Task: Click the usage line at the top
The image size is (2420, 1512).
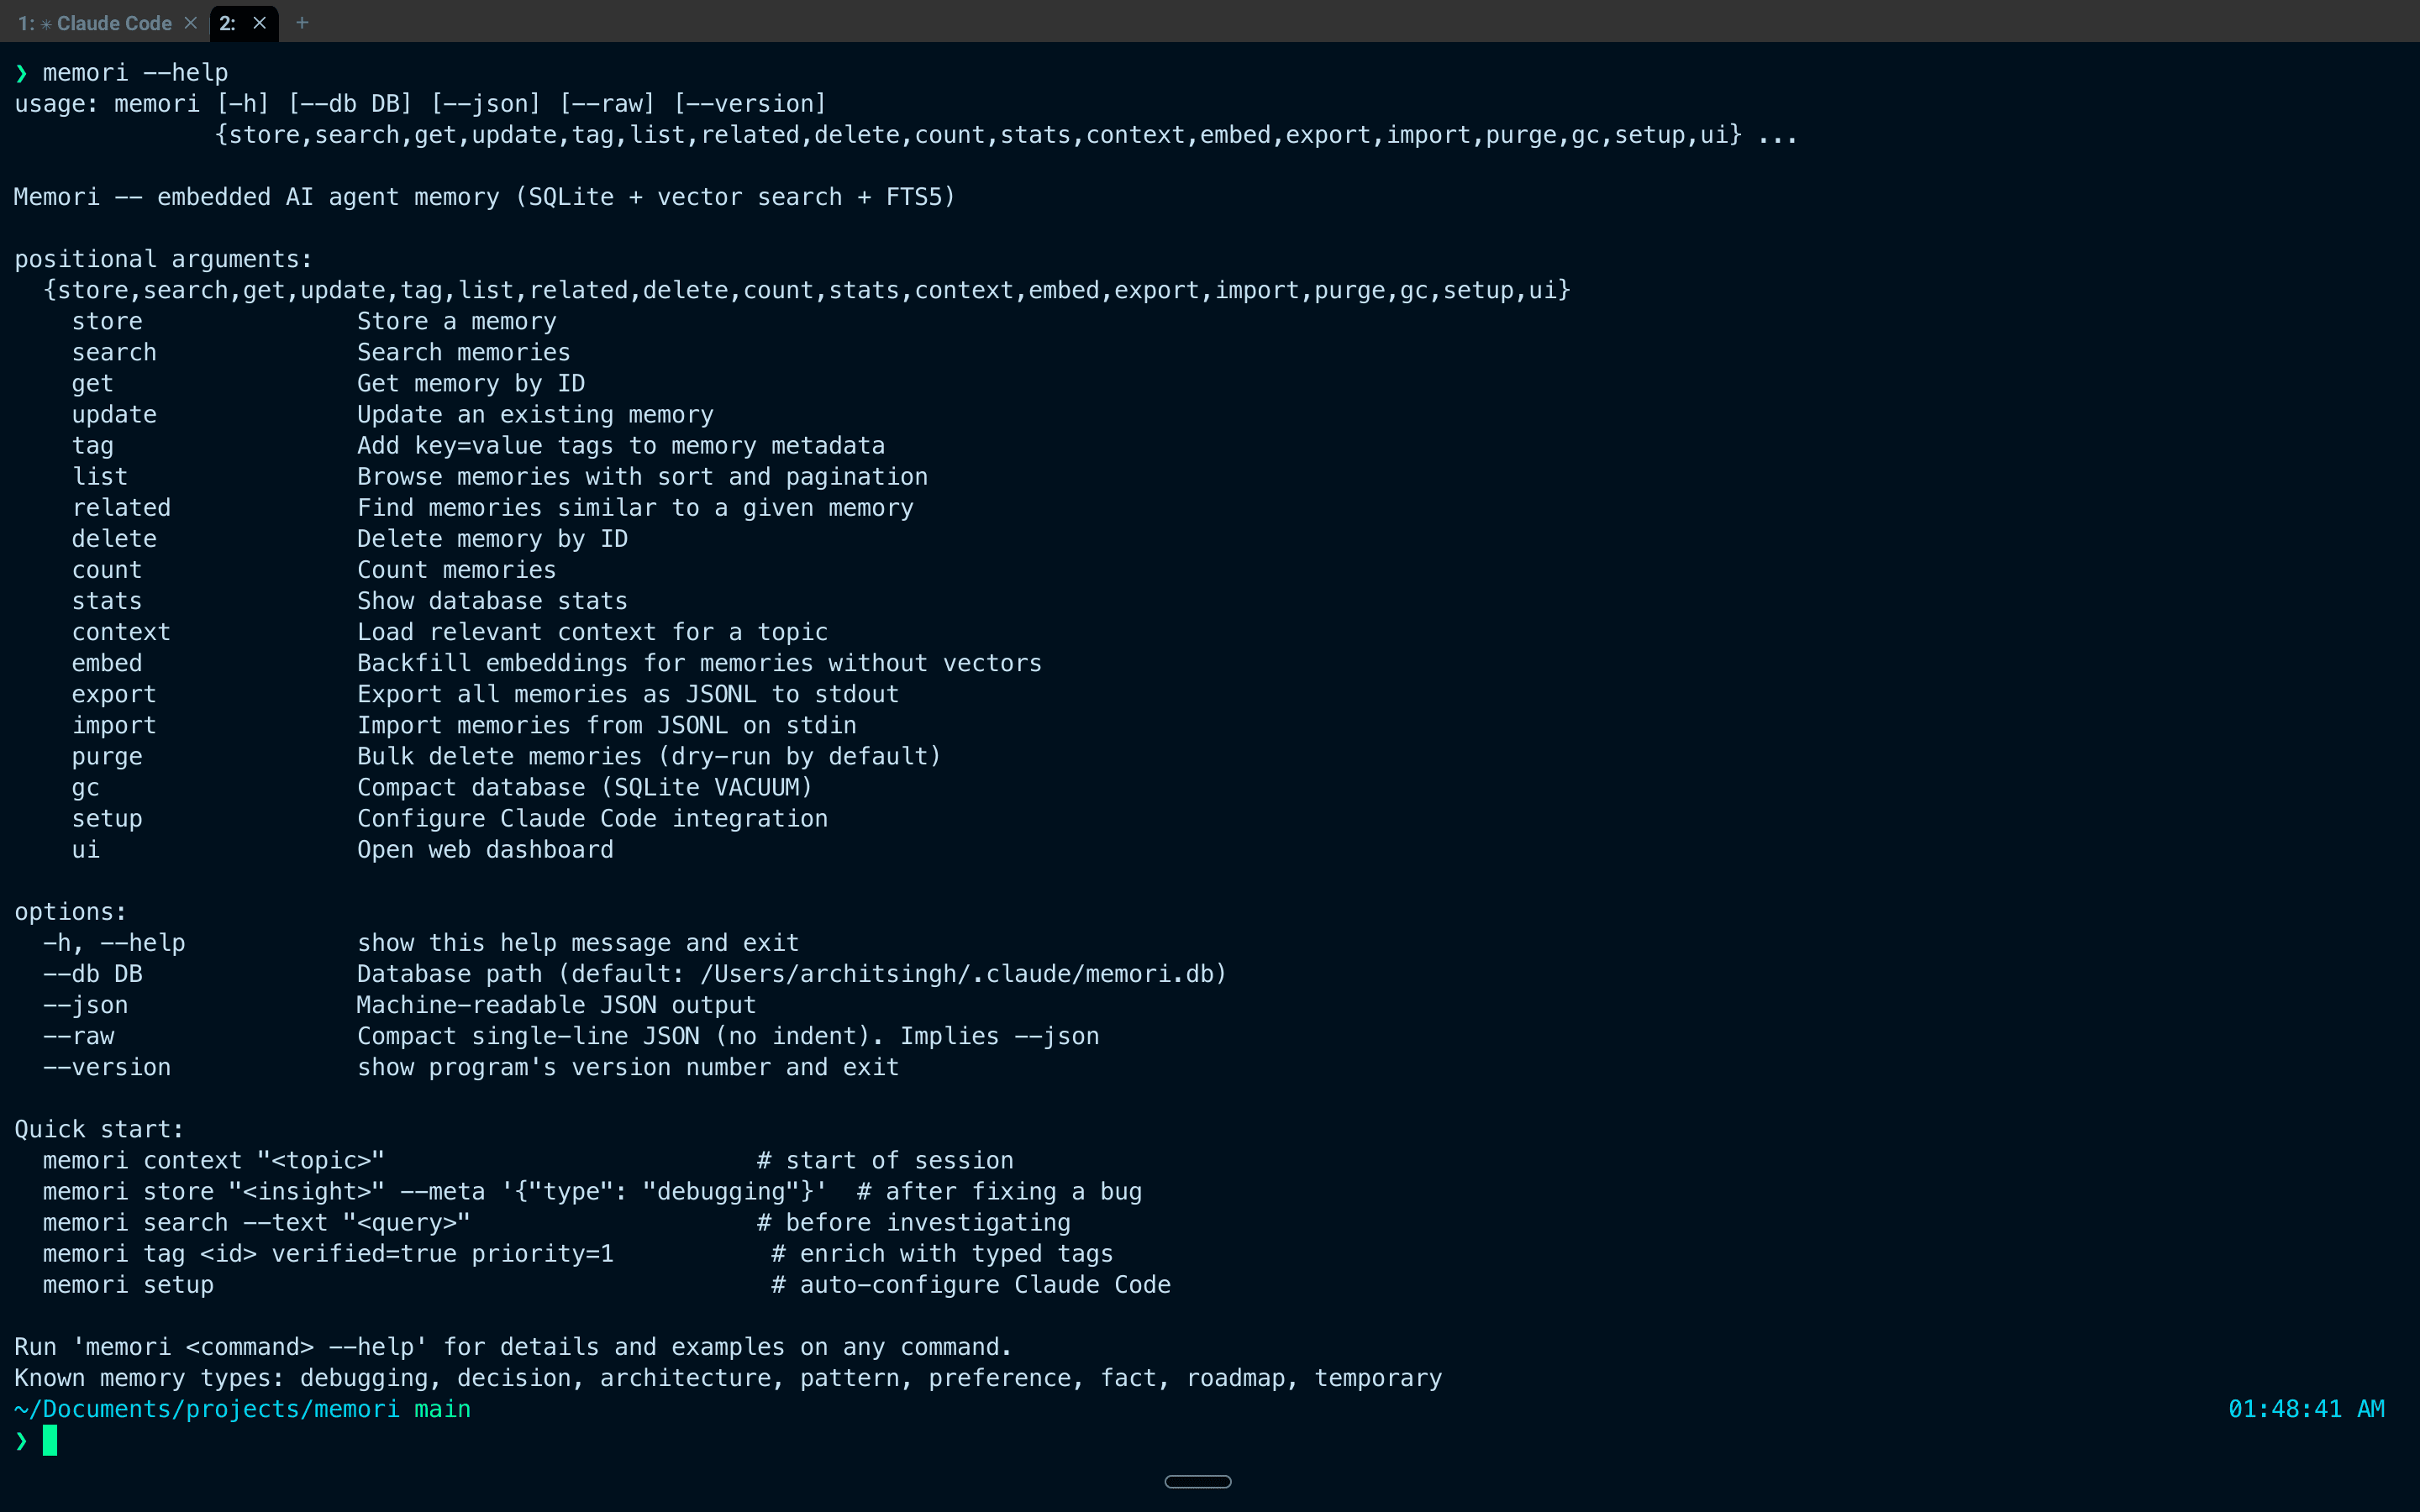Action: tap(420, 102)
